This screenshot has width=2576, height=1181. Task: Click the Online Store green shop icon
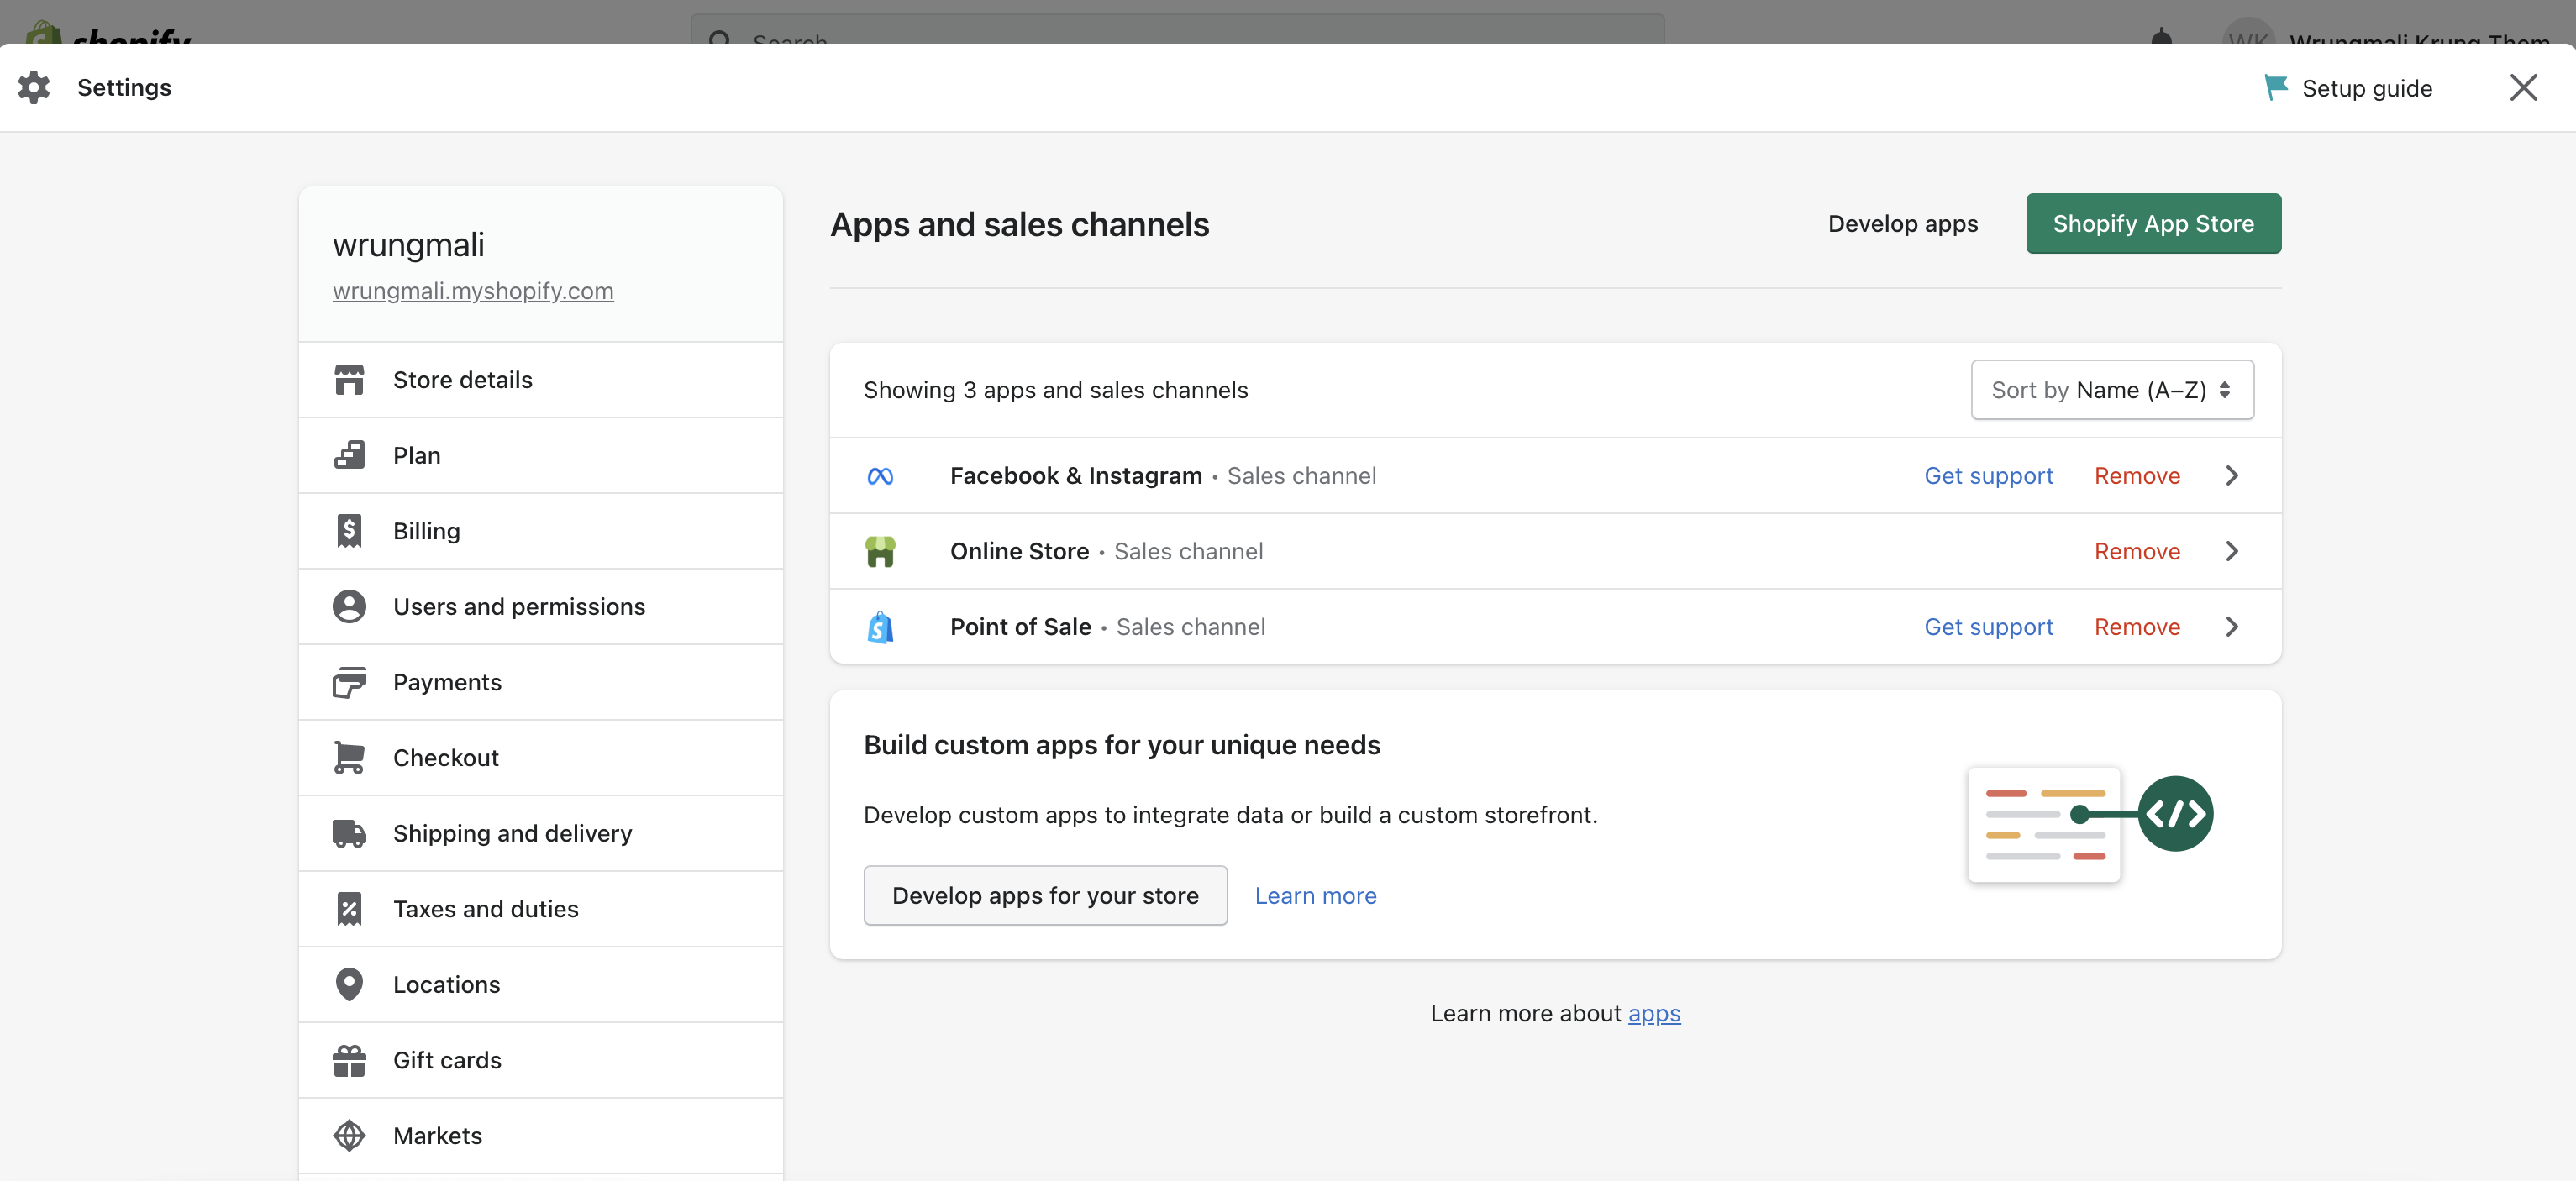coord(880,551)
